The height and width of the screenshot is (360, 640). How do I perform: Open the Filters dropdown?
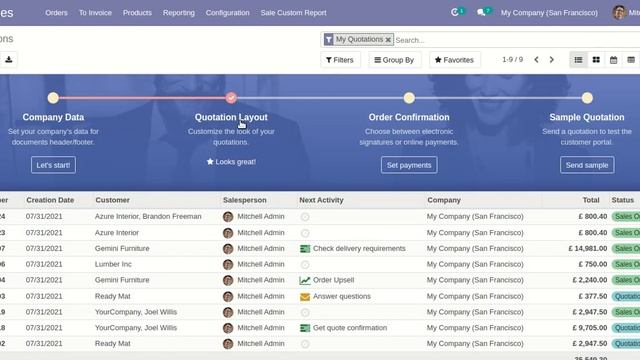tap(340, 60)
